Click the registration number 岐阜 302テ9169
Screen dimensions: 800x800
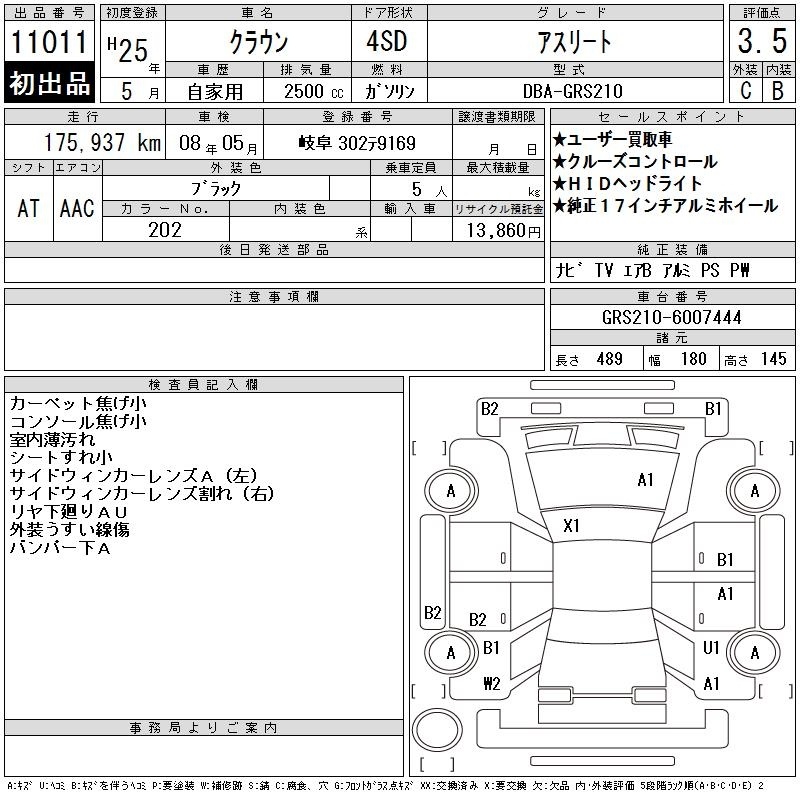tap(356, 143)
